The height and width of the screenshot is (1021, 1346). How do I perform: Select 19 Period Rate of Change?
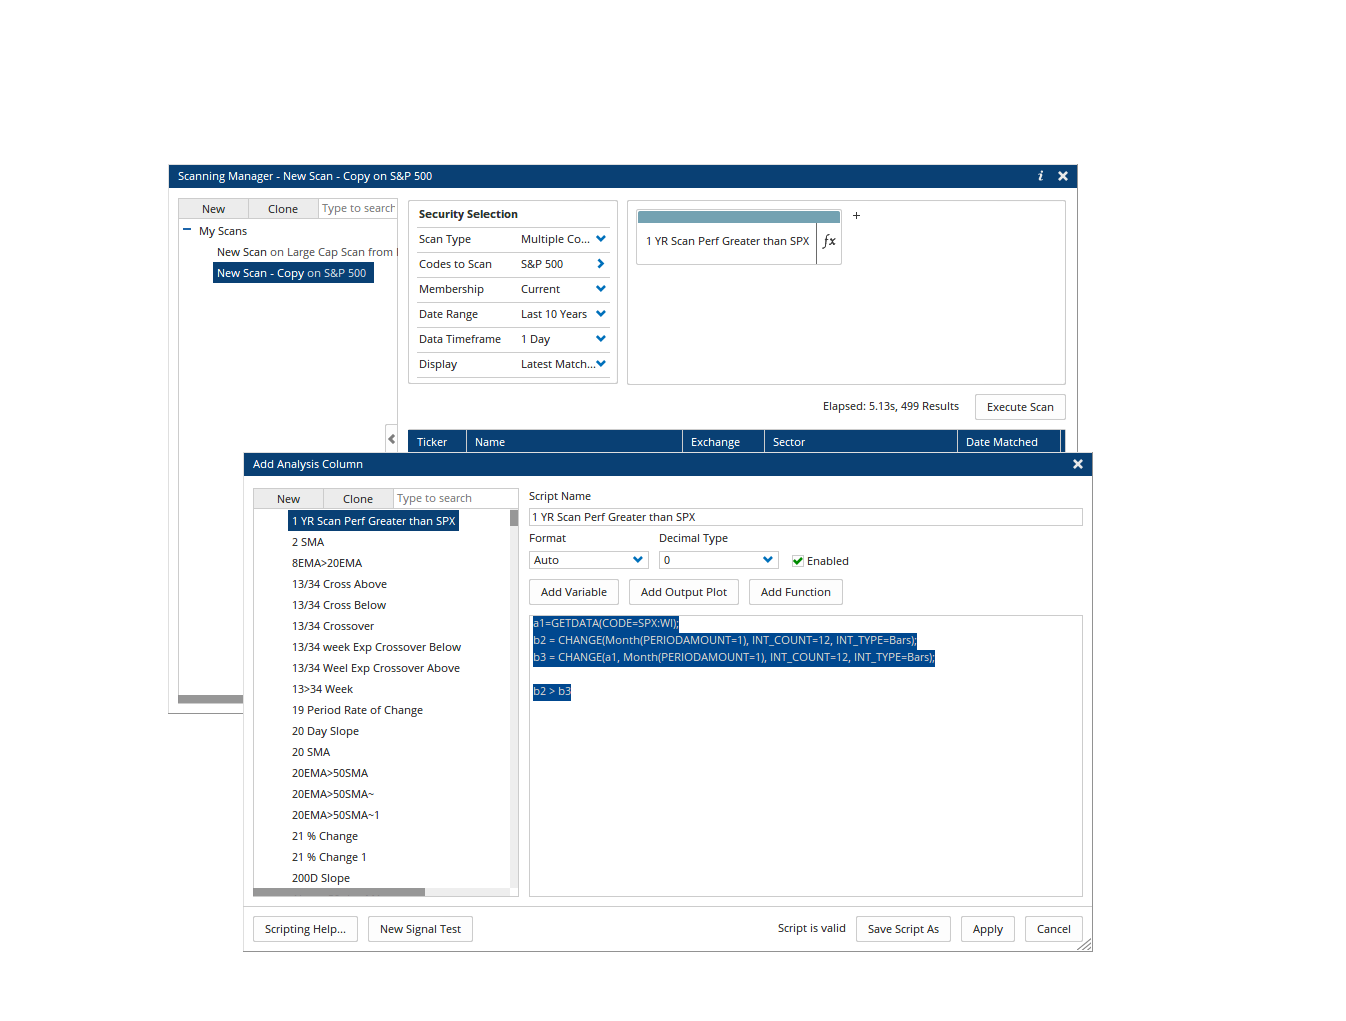(x=357, y=710)
